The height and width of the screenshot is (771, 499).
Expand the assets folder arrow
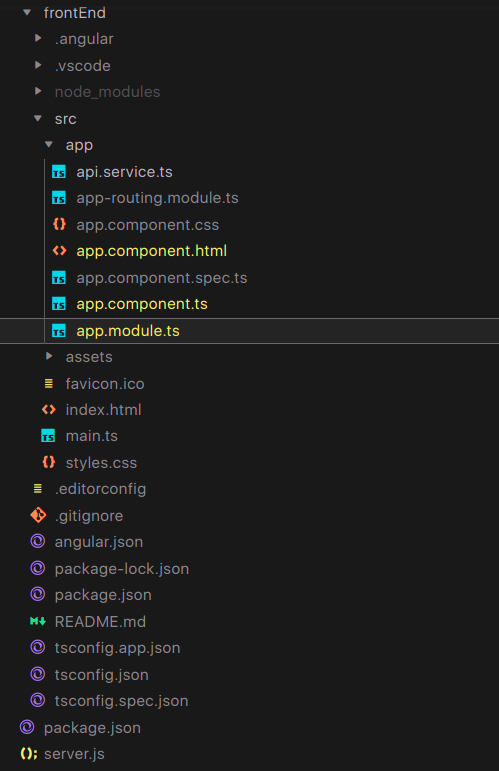tap(49, 356)
